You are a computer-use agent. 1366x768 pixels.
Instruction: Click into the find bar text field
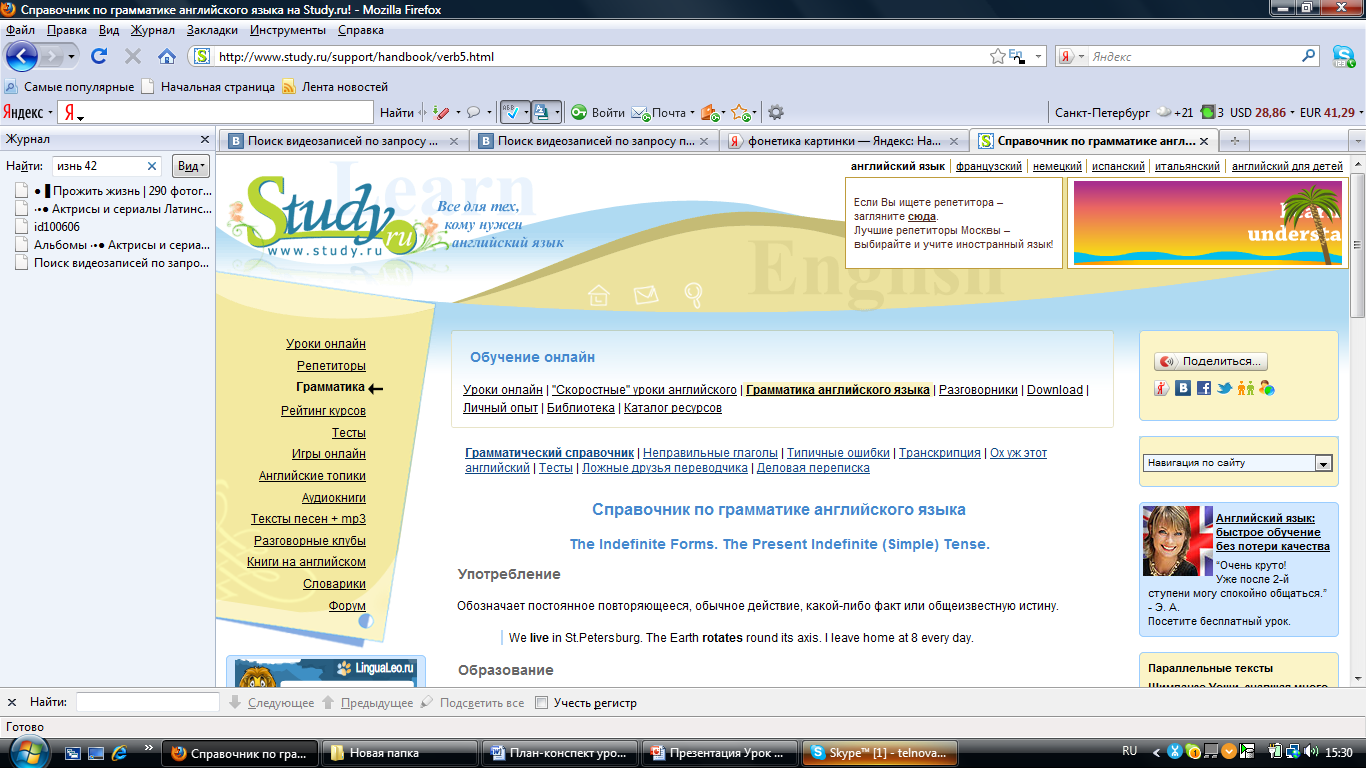tap(148, 703)
